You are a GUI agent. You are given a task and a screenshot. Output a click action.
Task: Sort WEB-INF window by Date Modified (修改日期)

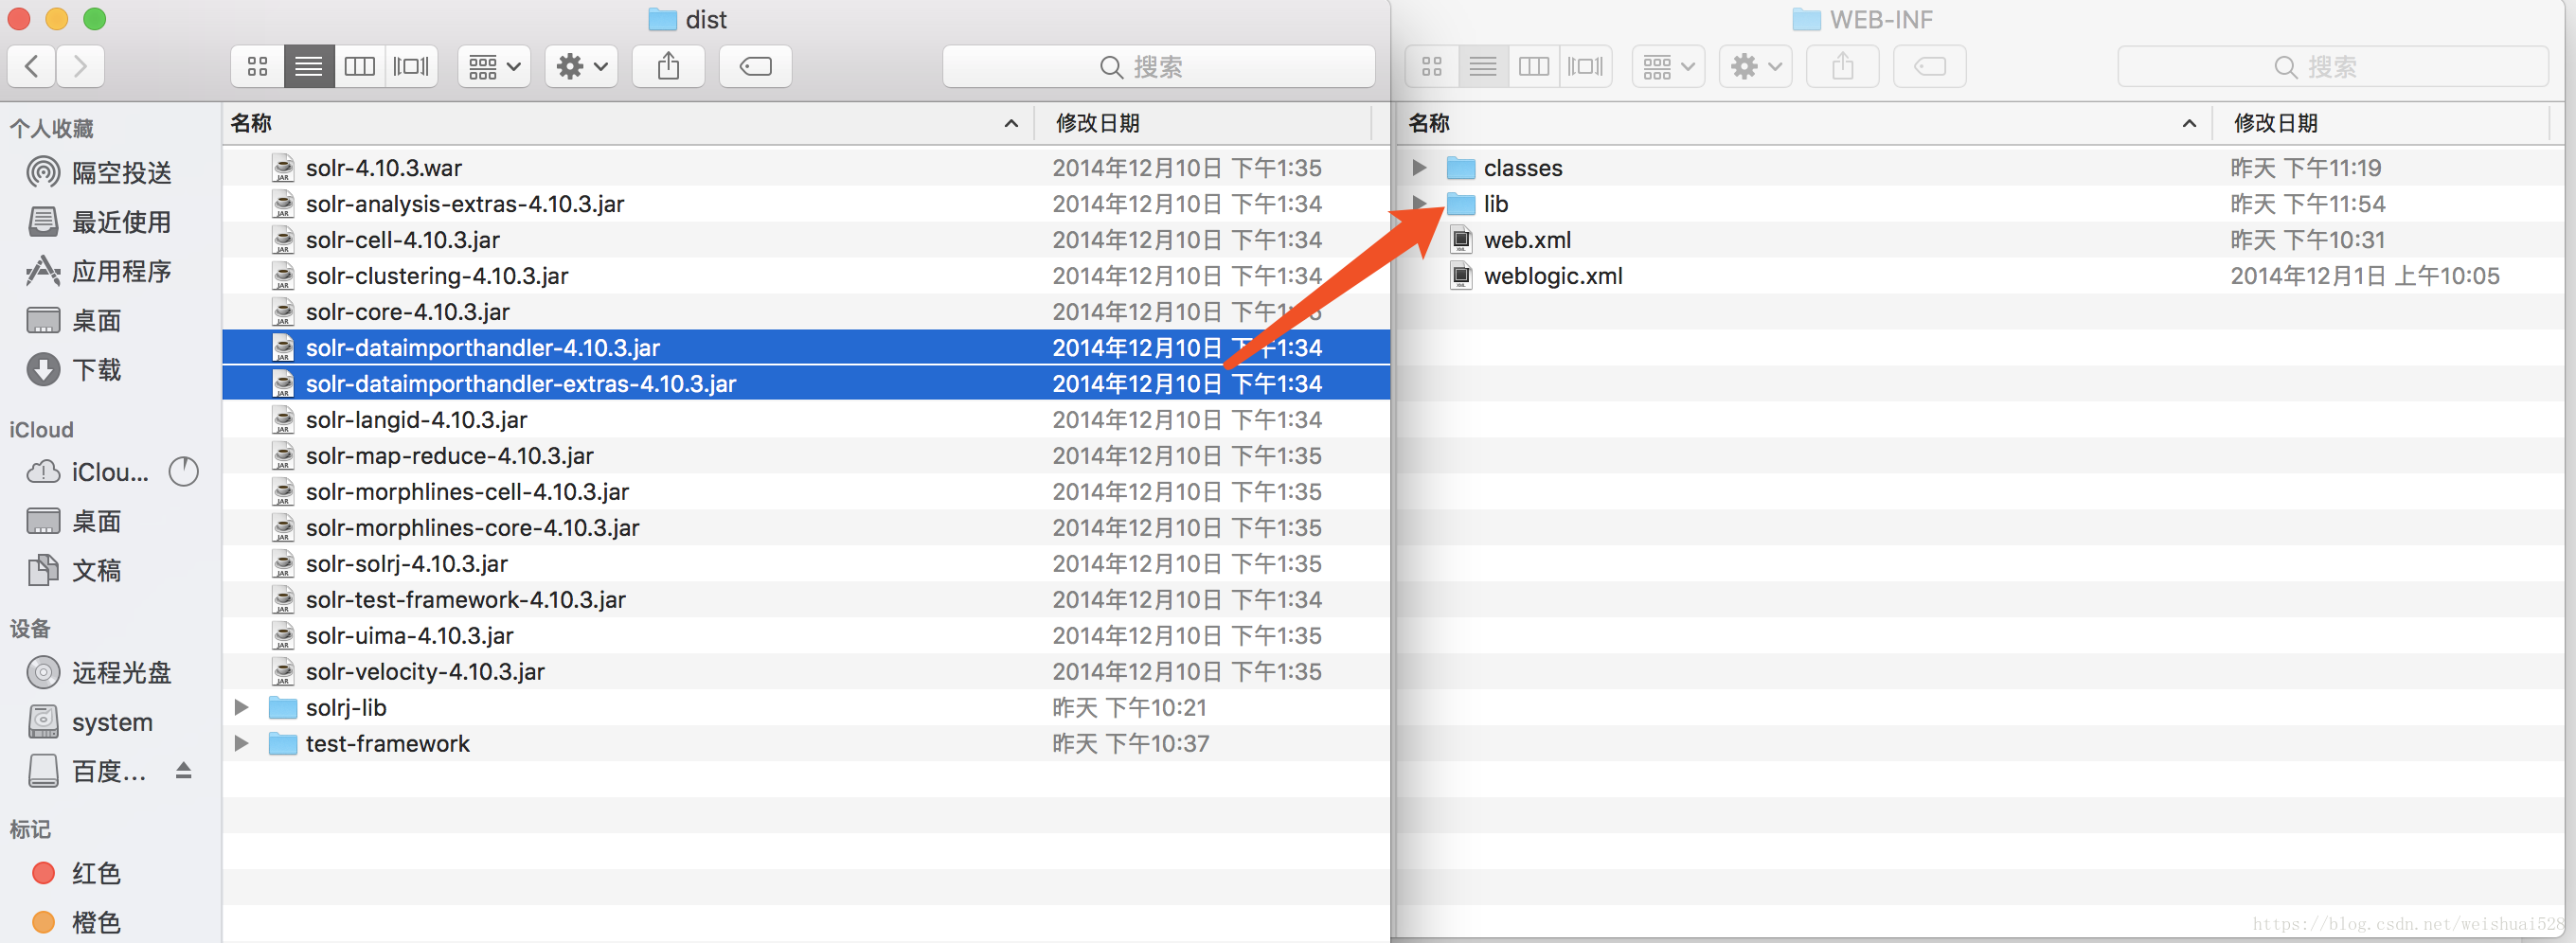2382,123
